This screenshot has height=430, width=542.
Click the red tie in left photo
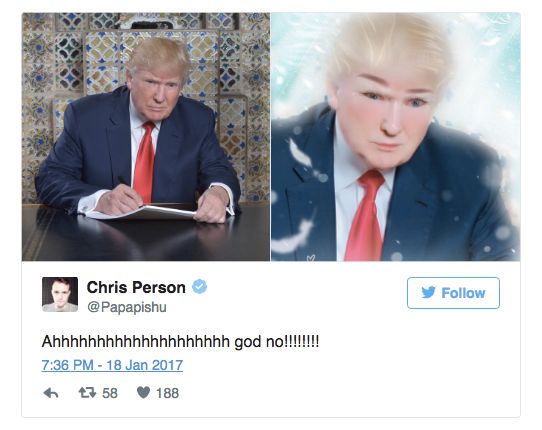click(144, 162)
